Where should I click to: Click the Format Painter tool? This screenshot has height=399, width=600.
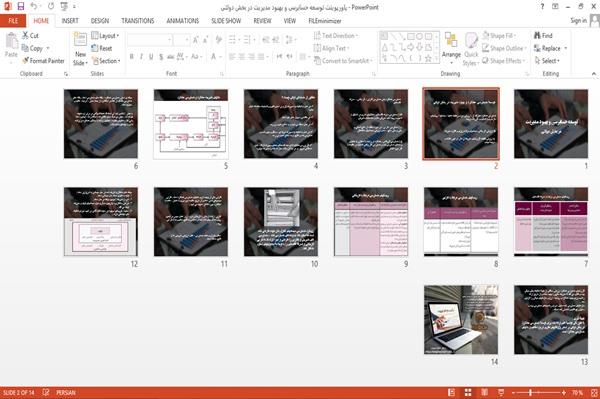[43, 61]
